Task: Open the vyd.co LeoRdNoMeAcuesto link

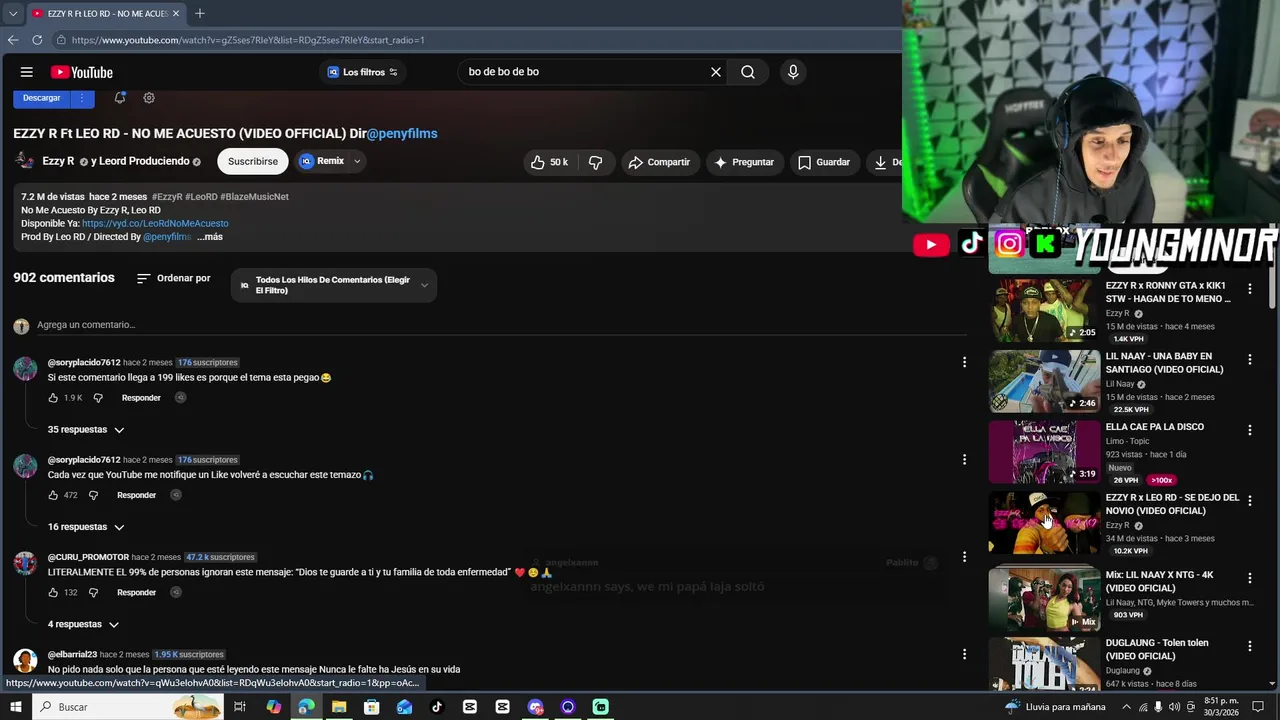Action: (x=155, y=224)
